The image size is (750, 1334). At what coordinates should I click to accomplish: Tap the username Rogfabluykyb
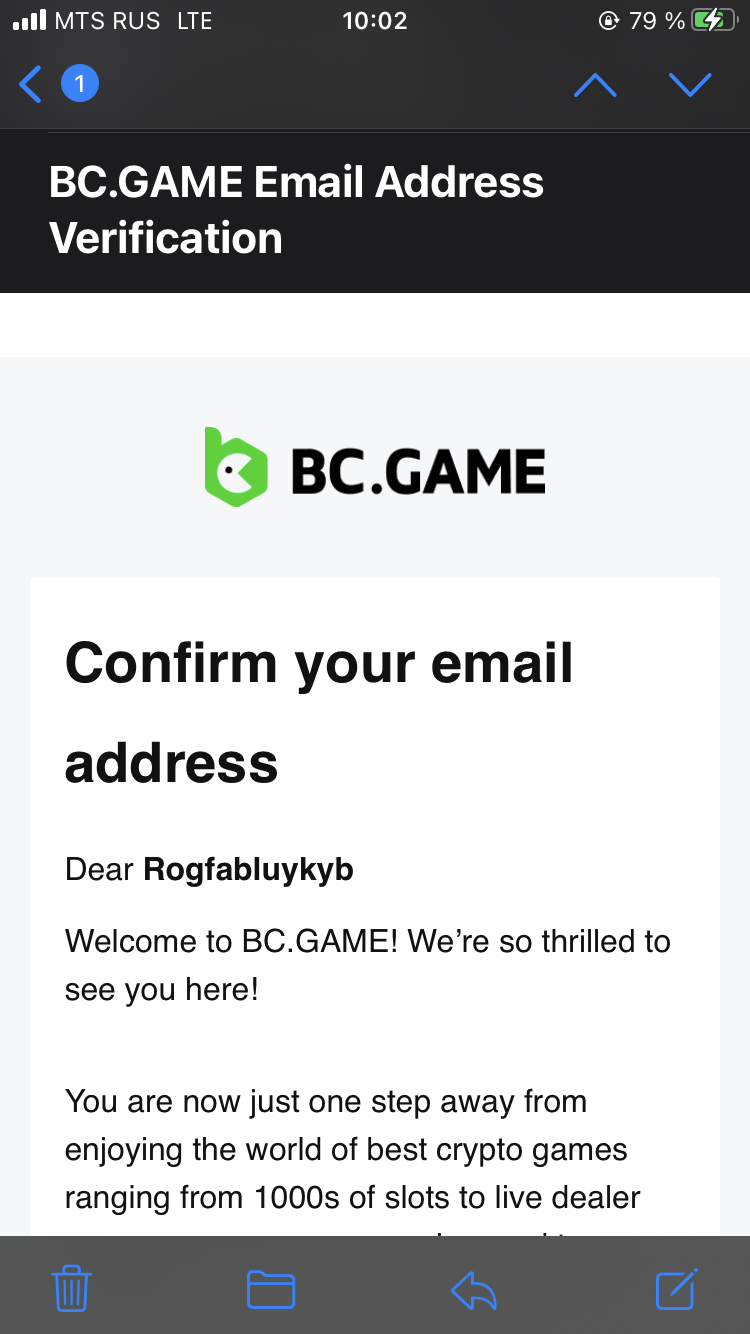248,869
